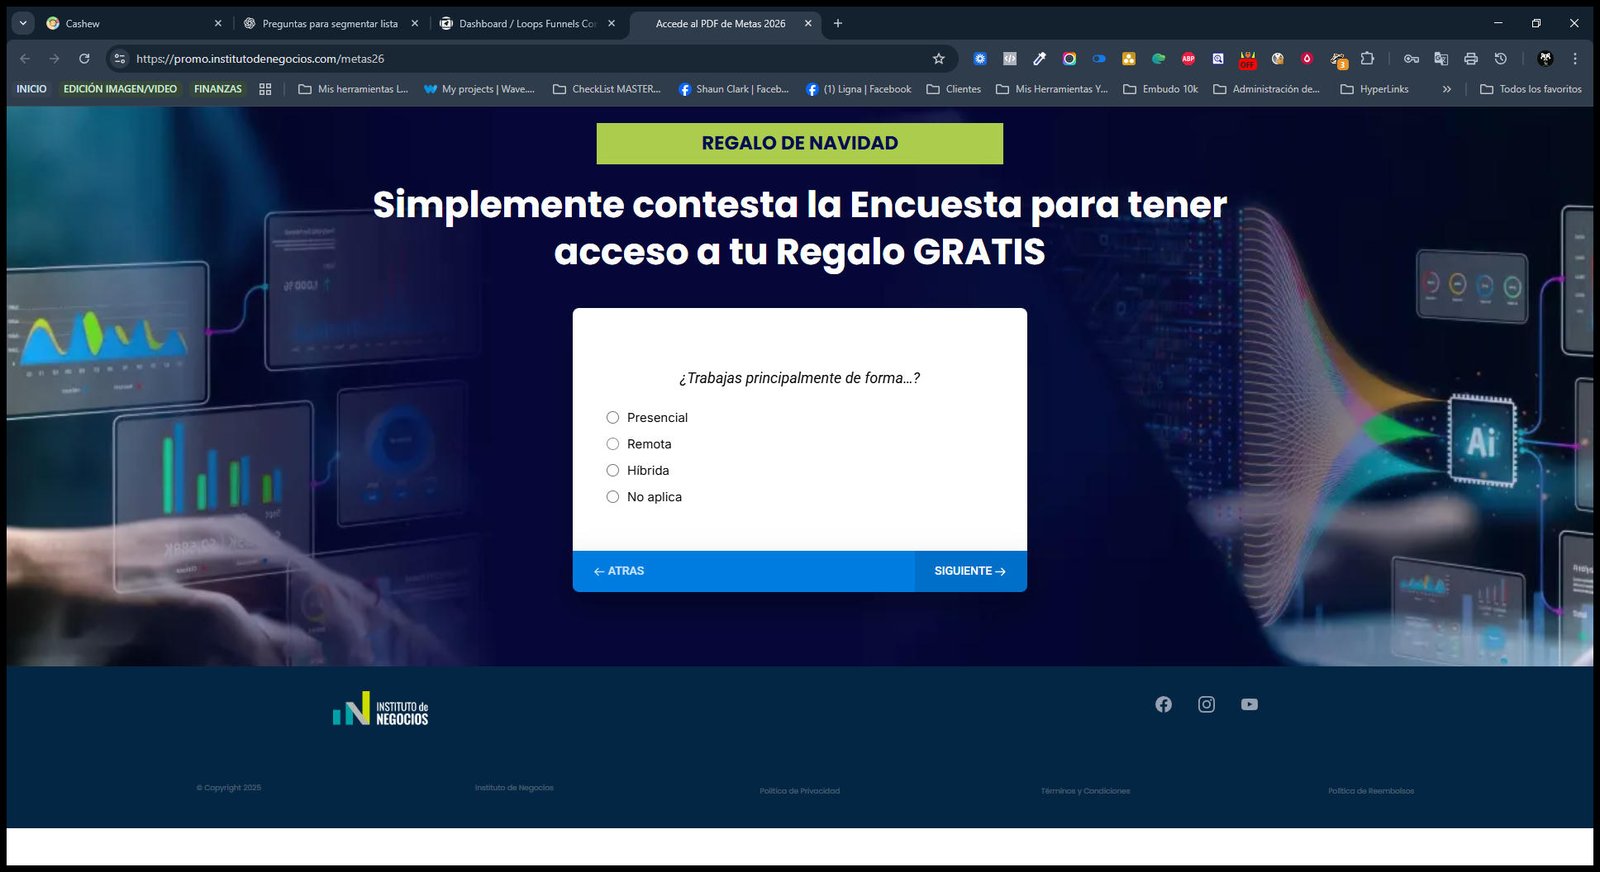
Task: Select the Remota radio option
Action: pos(613,444)
